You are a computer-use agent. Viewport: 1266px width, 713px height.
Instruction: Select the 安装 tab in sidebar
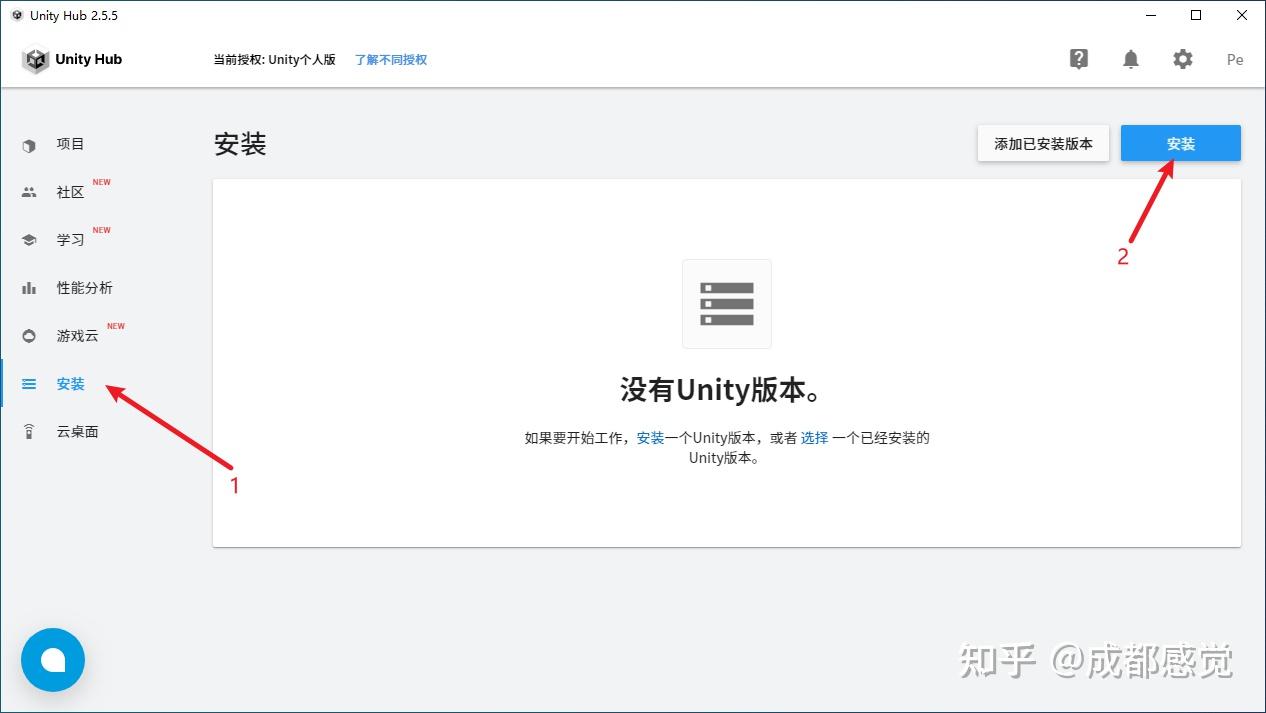[x=70, y=383]
